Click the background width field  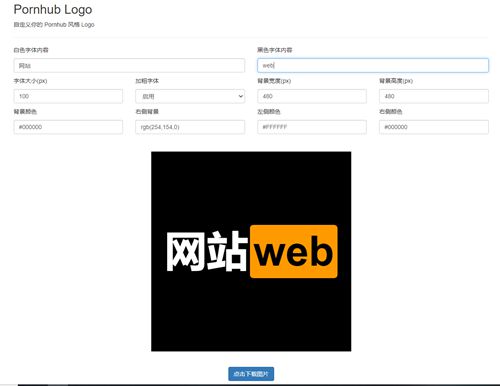312,96
